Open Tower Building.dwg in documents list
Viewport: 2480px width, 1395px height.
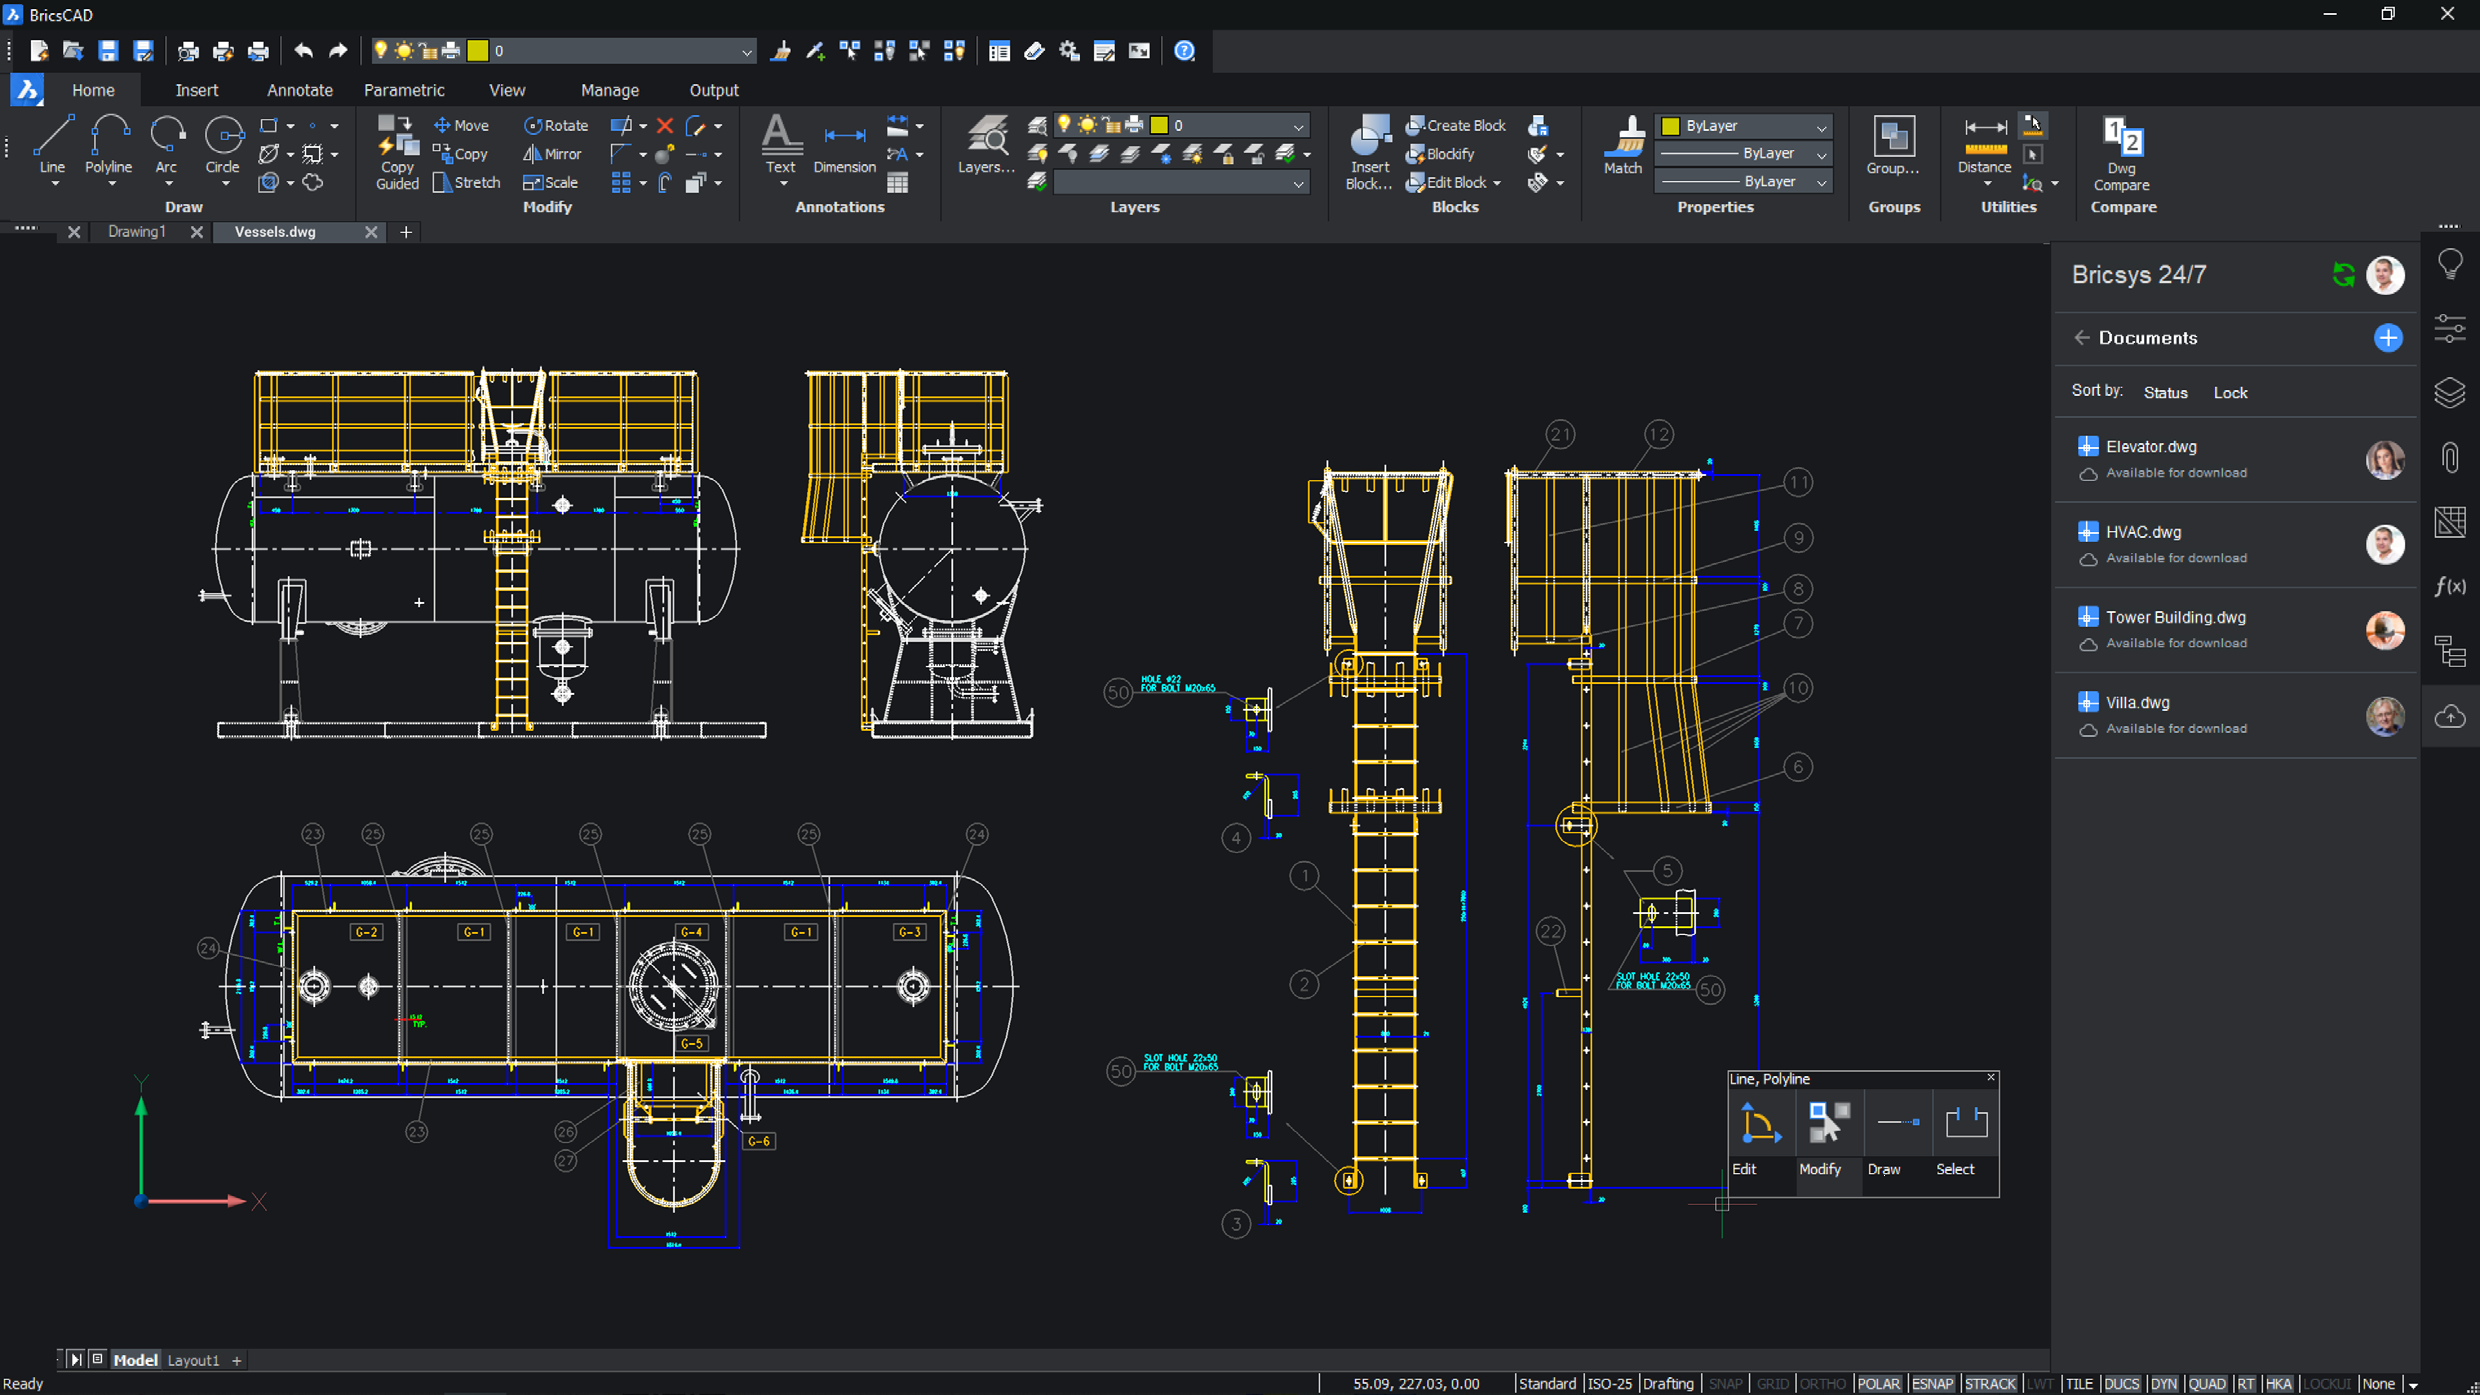(2175, 618)
